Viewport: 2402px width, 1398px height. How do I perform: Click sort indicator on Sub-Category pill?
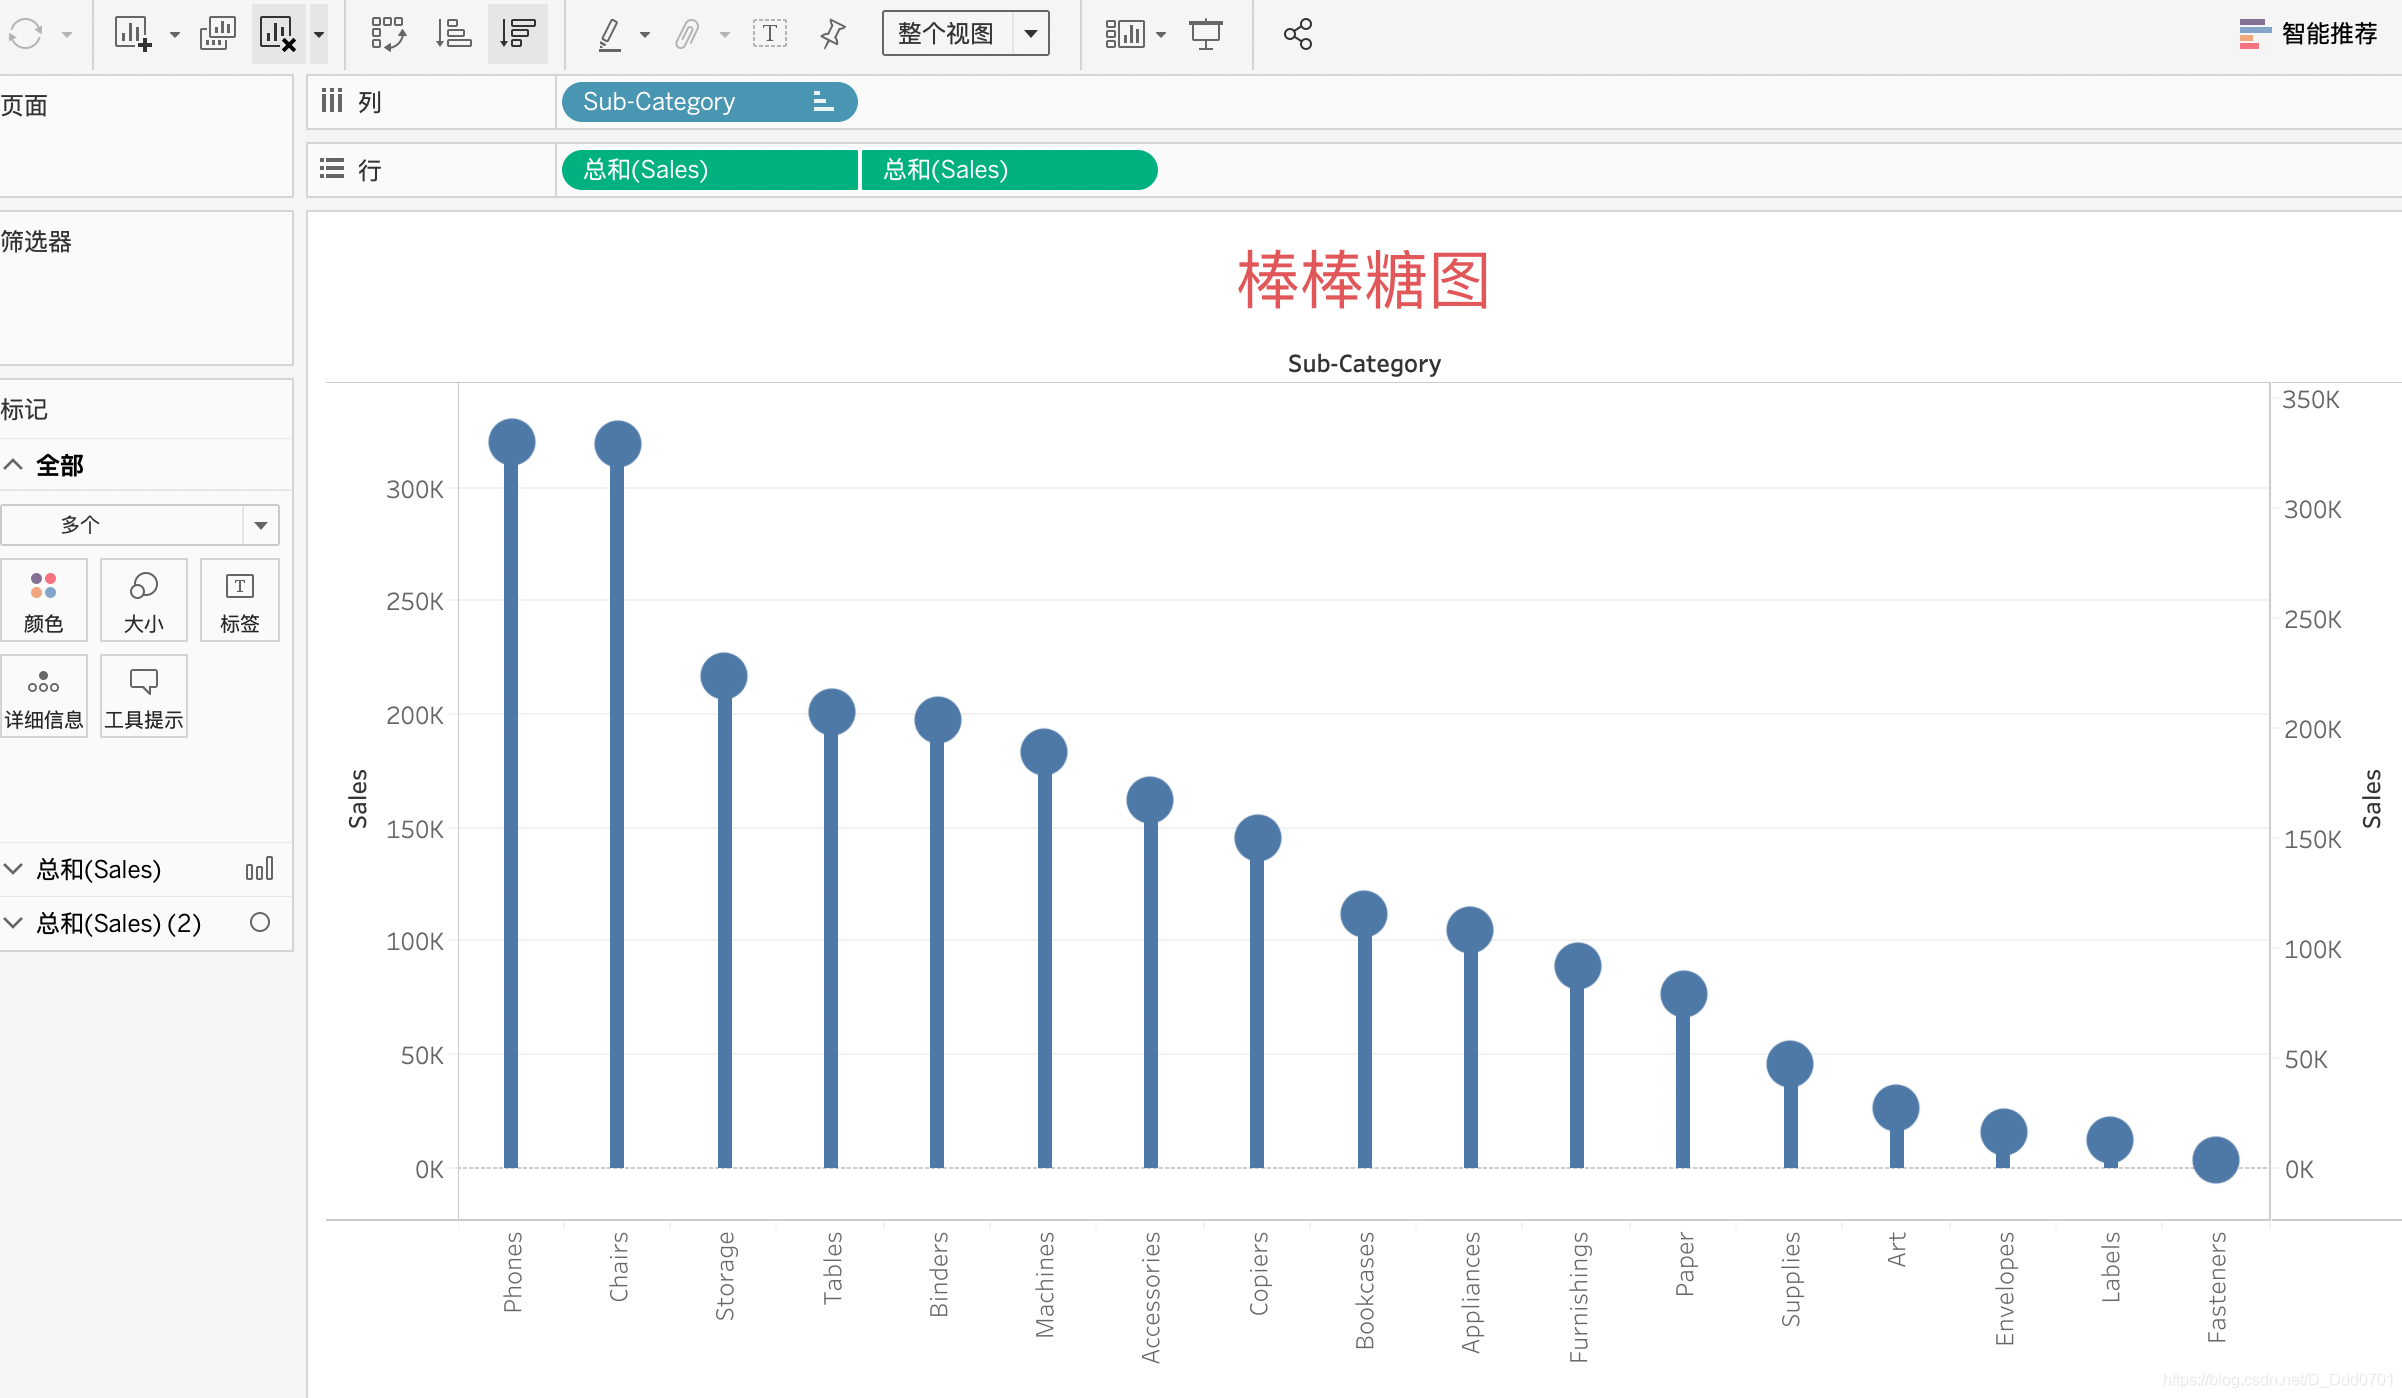[x=822, y=102]
